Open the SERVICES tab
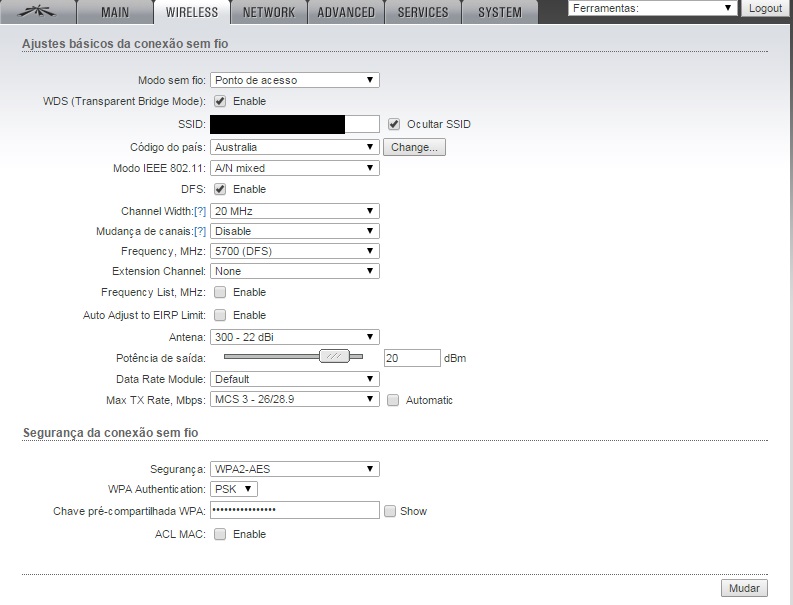793x605 pixels. point(423,12)
